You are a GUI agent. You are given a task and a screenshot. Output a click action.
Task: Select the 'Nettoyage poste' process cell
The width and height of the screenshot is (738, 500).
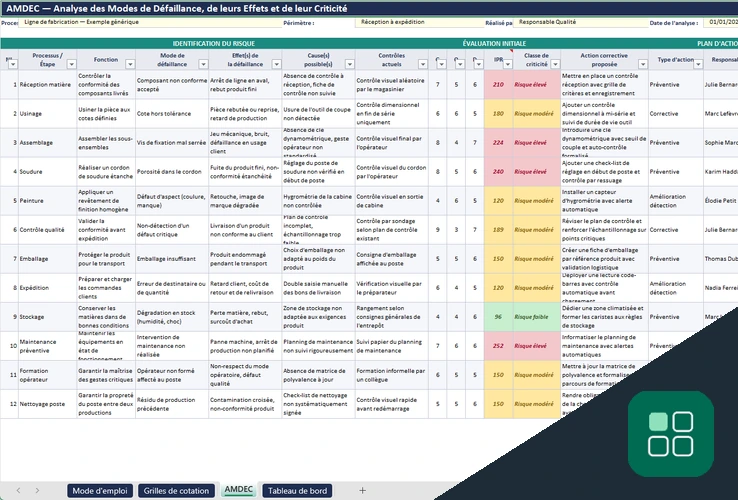point(48,404)
